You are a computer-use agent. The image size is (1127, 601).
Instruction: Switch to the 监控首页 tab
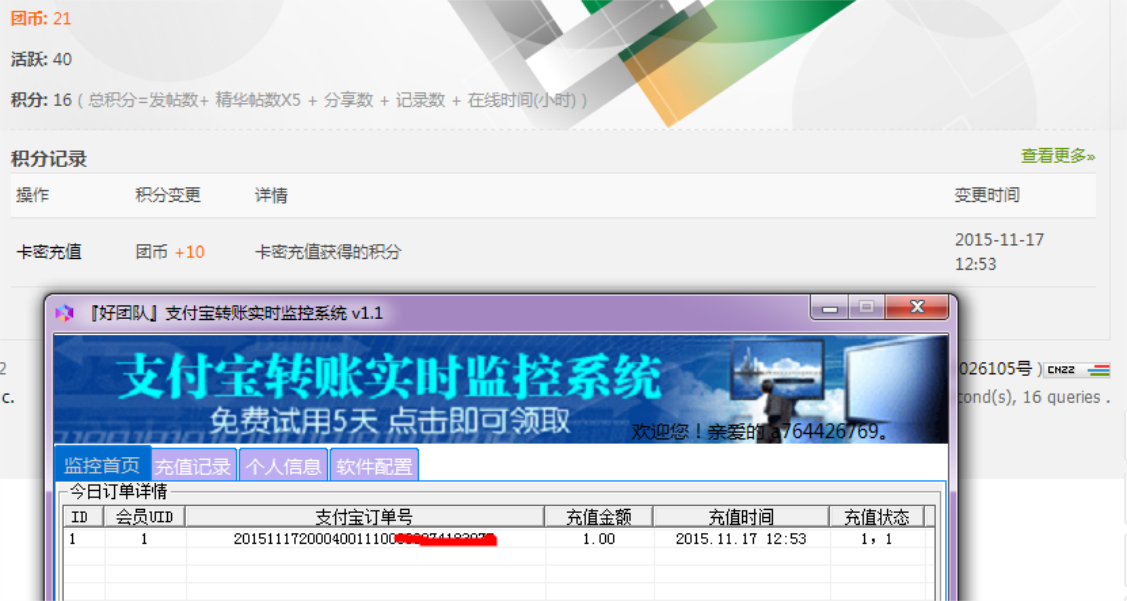tap(102, 464)
